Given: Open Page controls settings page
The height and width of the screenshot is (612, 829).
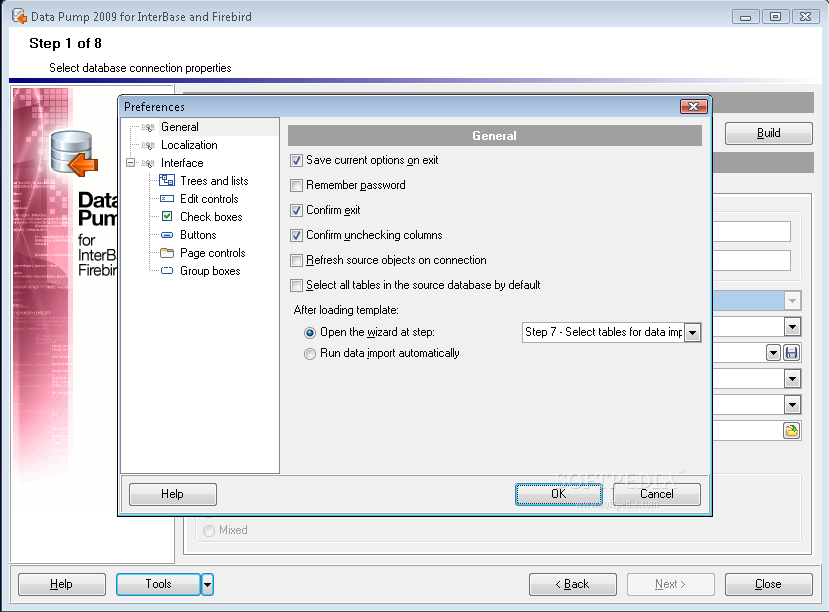Looking at the screenshot, I should [x=213, y=253].
